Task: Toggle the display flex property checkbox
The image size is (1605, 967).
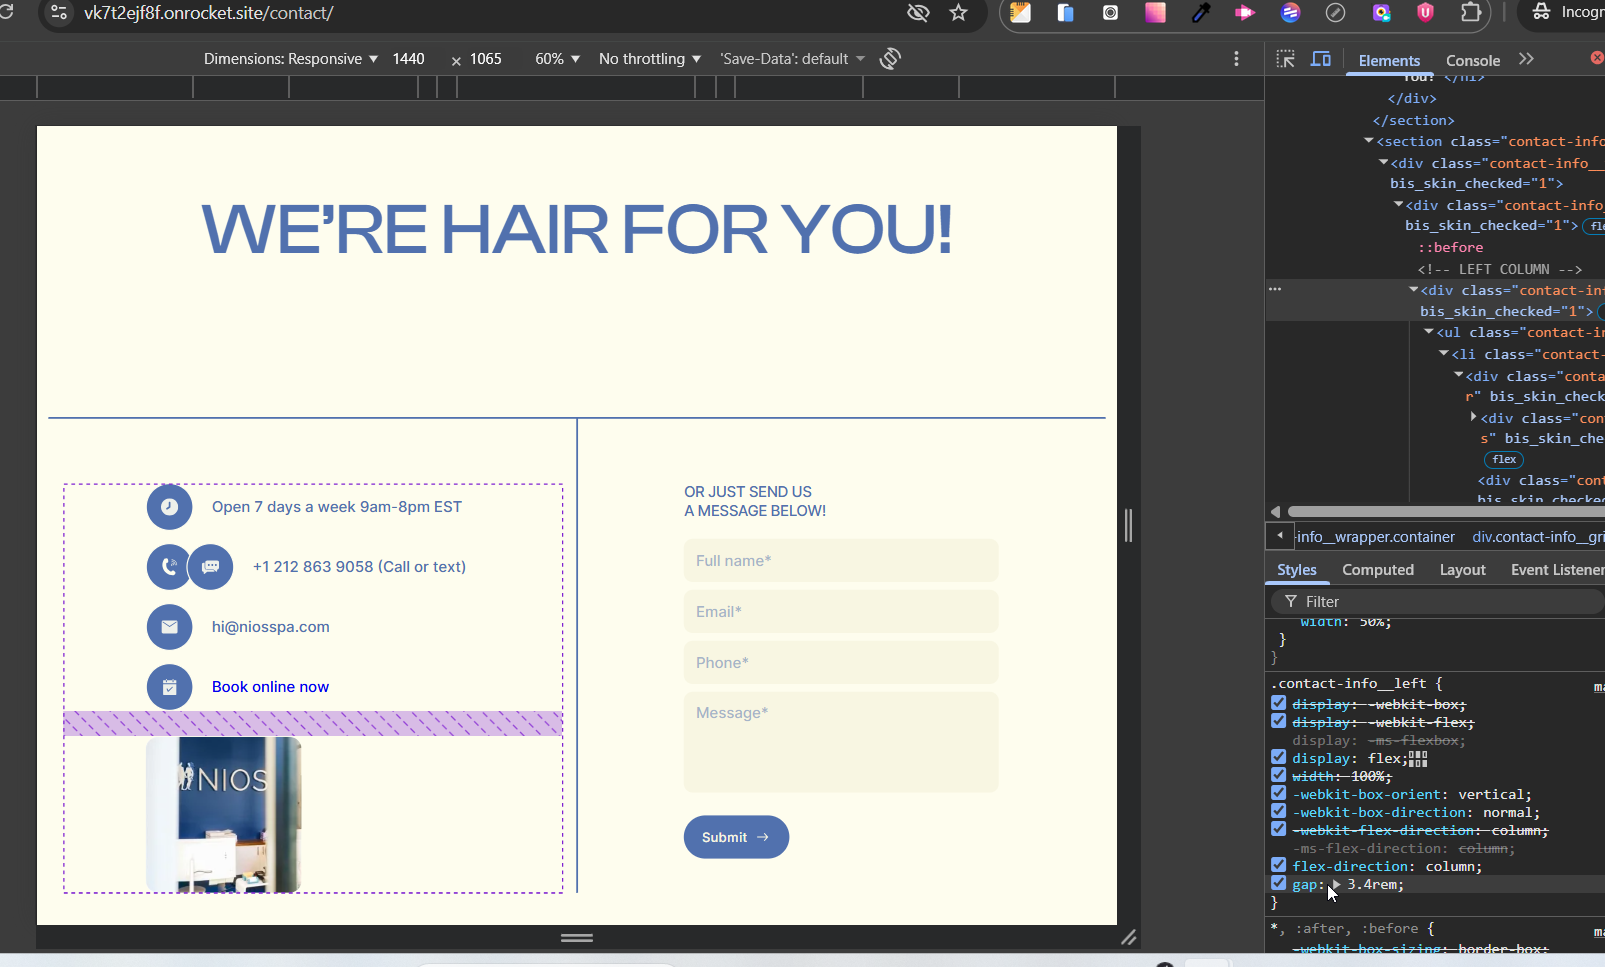Action: click(1278, 757)
